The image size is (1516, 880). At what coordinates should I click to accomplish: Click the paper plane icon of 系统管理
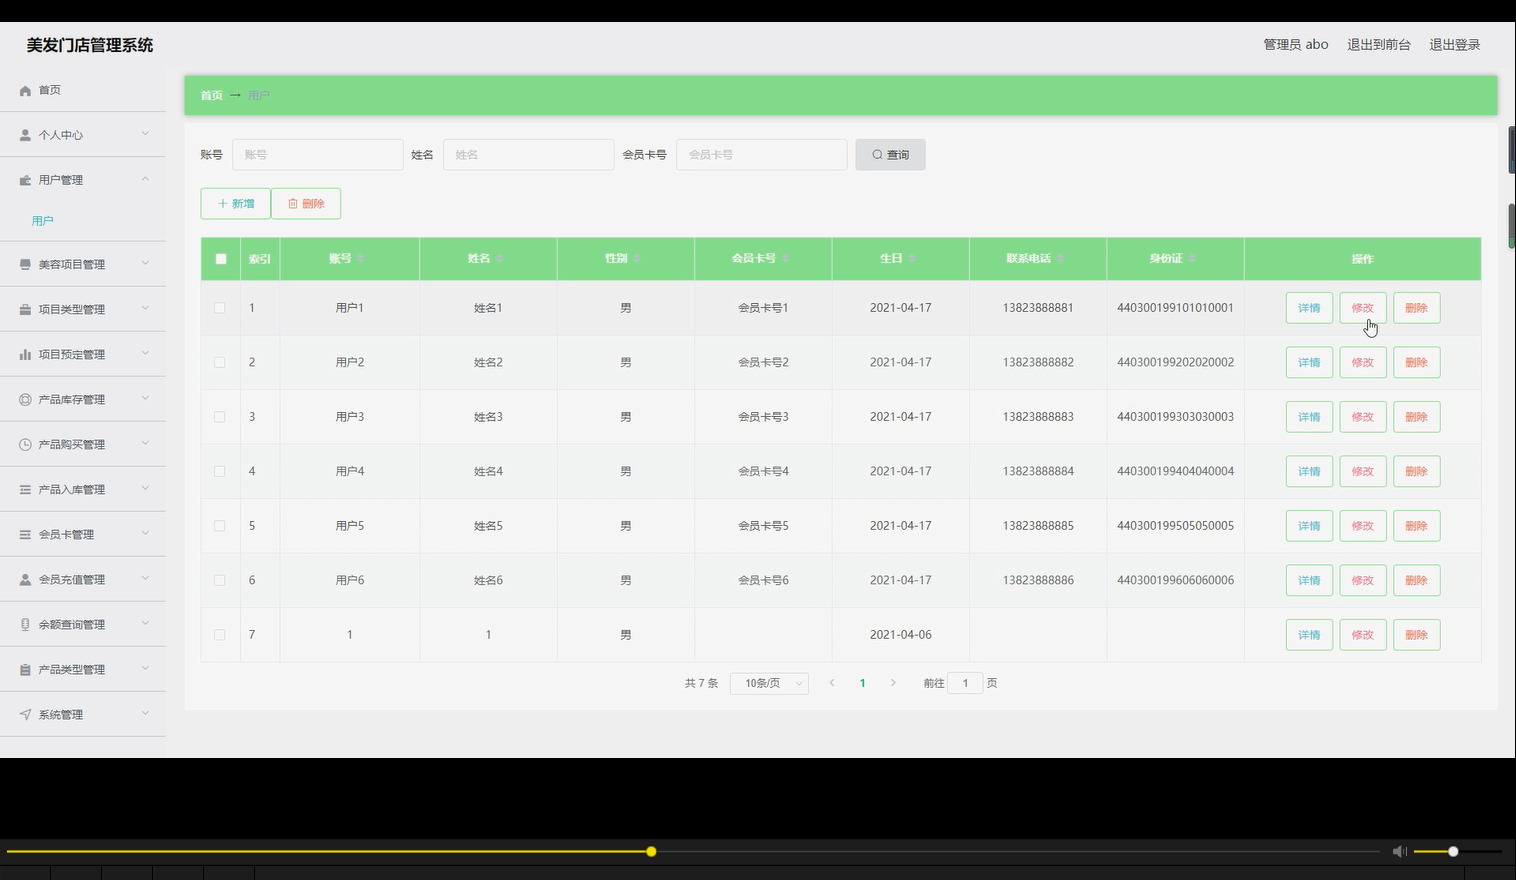(25, 714)
